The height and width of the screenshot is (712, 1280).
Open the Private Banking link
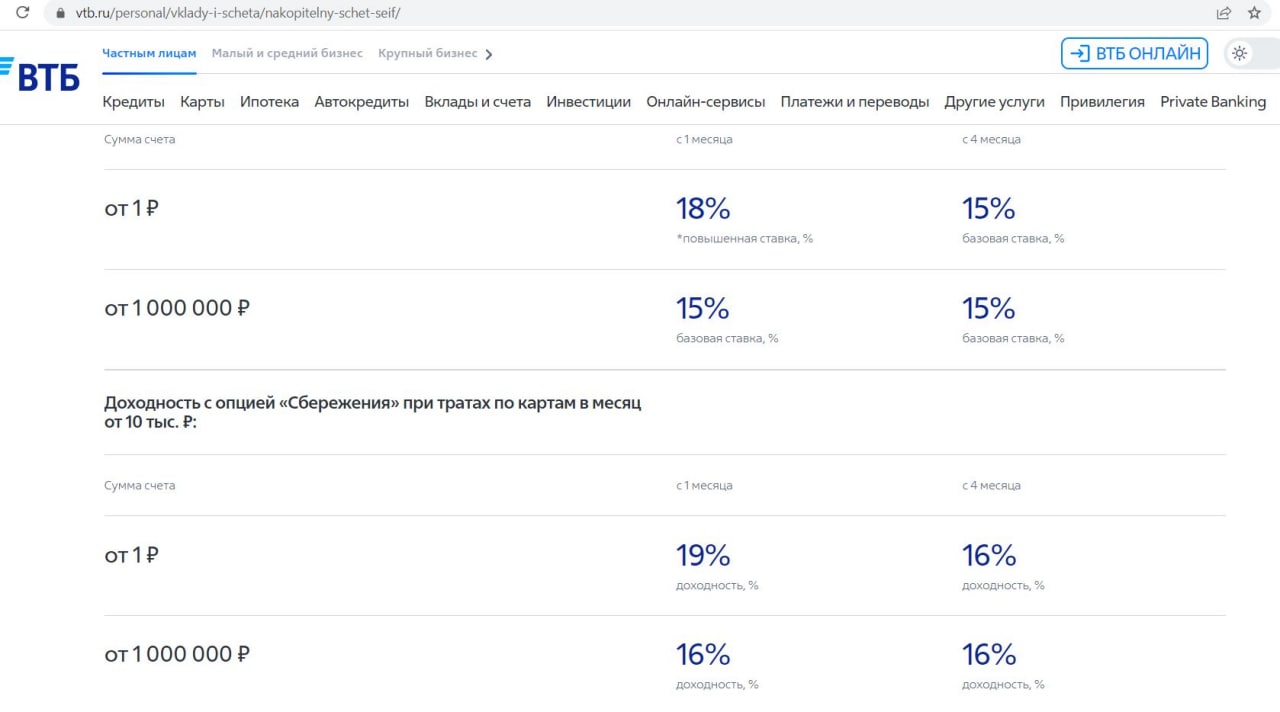coord(1212,102)
